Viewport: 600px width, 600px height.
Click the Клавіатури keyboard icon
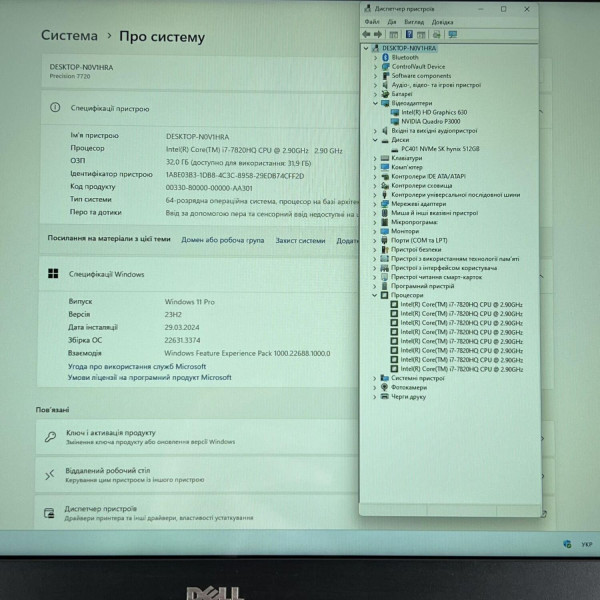click(x=385, y=158)
